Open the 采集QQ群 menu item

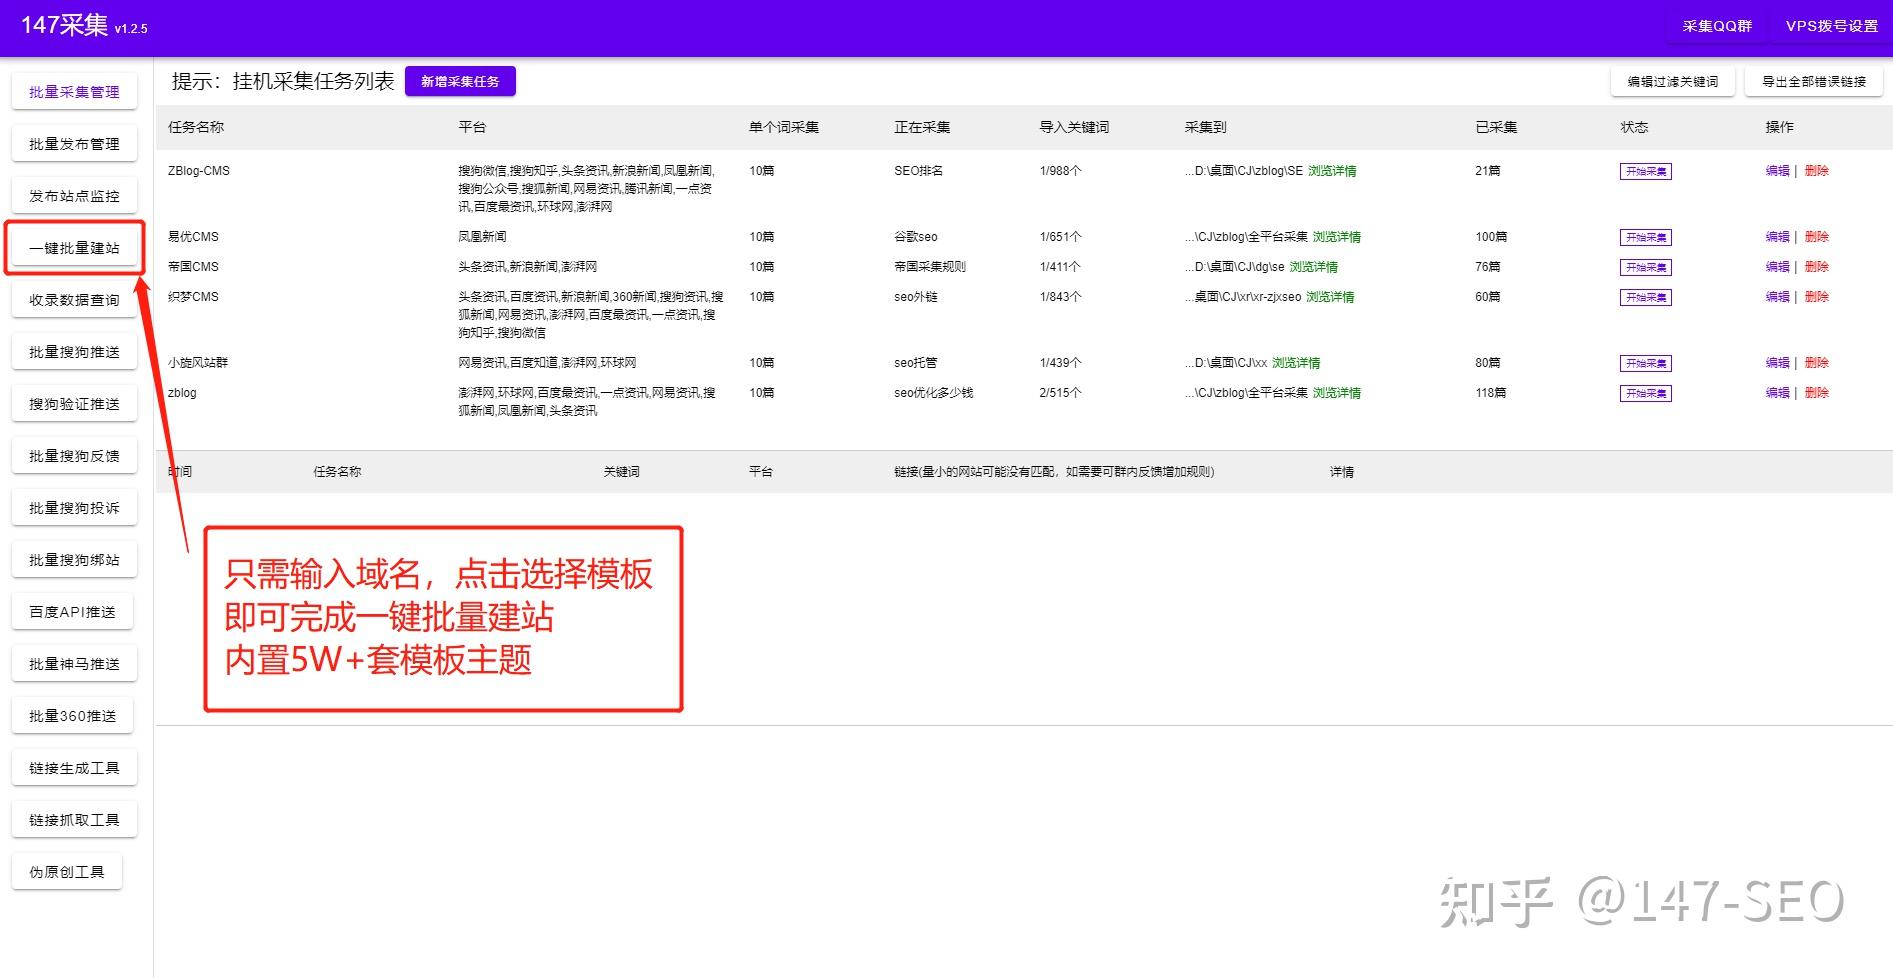coord(1714,28)
